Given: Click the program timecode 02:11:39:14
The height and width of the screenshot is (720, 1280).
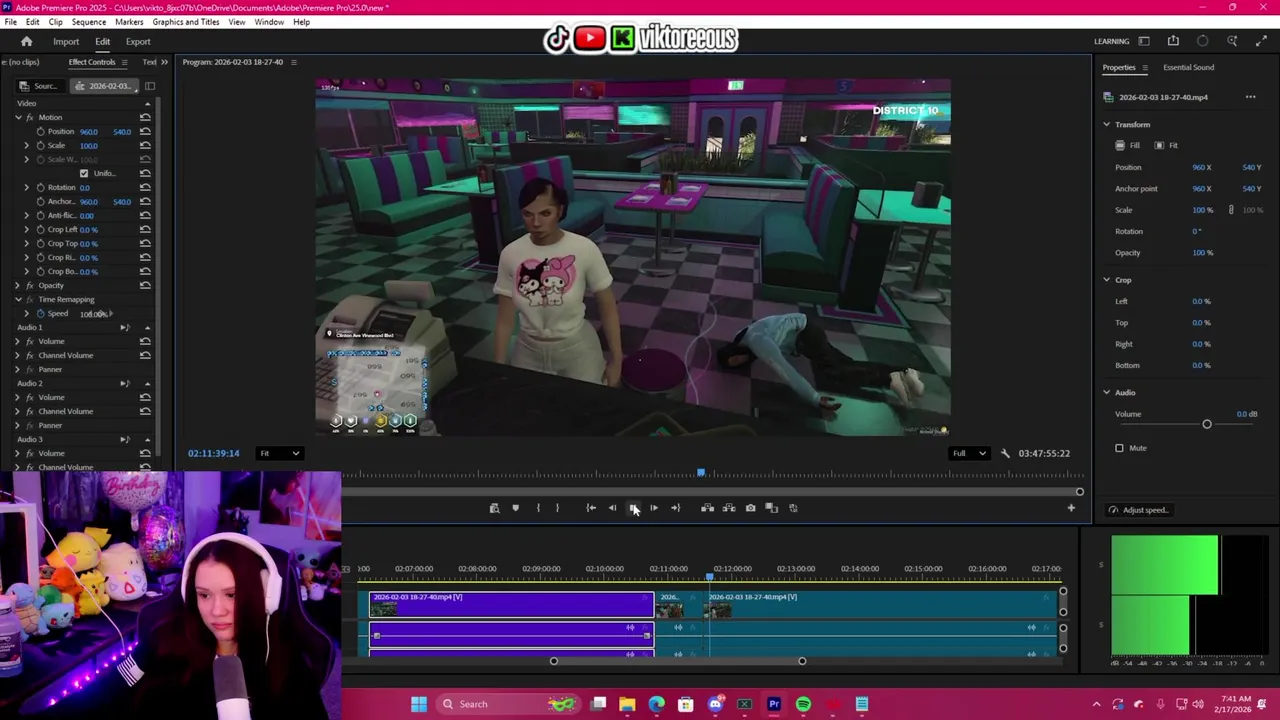Looking at the screenshot, I should click(213, 453).
